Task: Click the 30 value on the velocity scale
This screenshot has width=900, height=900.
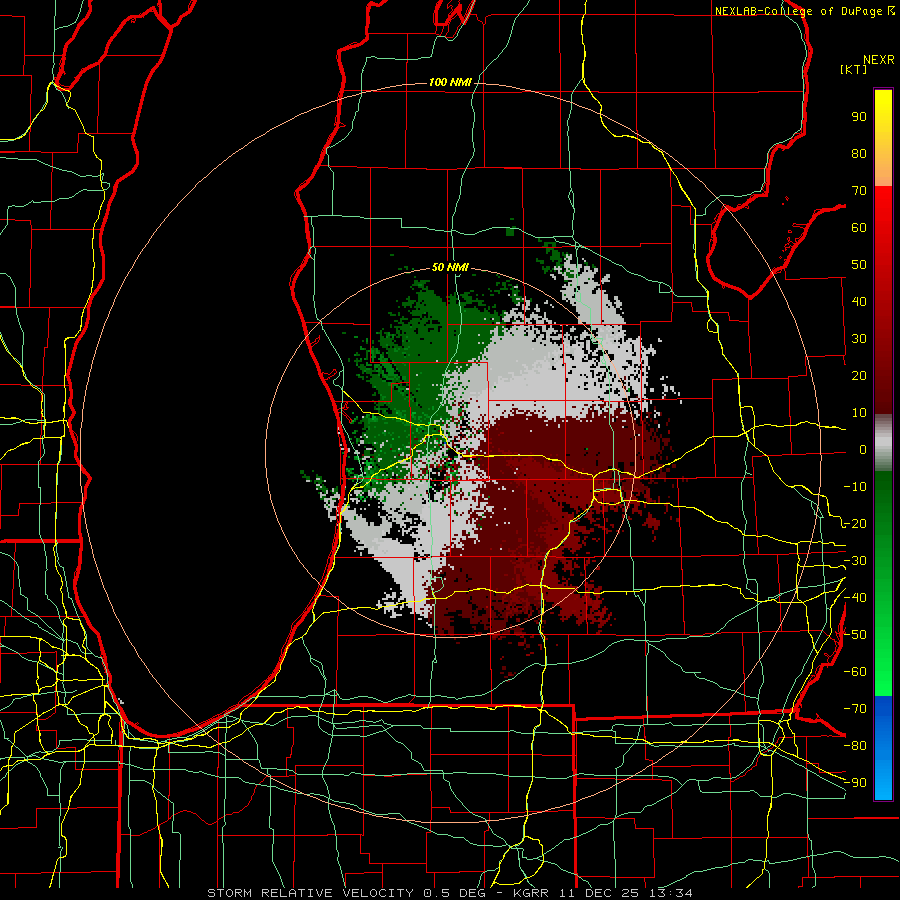Action: [859, 339]
